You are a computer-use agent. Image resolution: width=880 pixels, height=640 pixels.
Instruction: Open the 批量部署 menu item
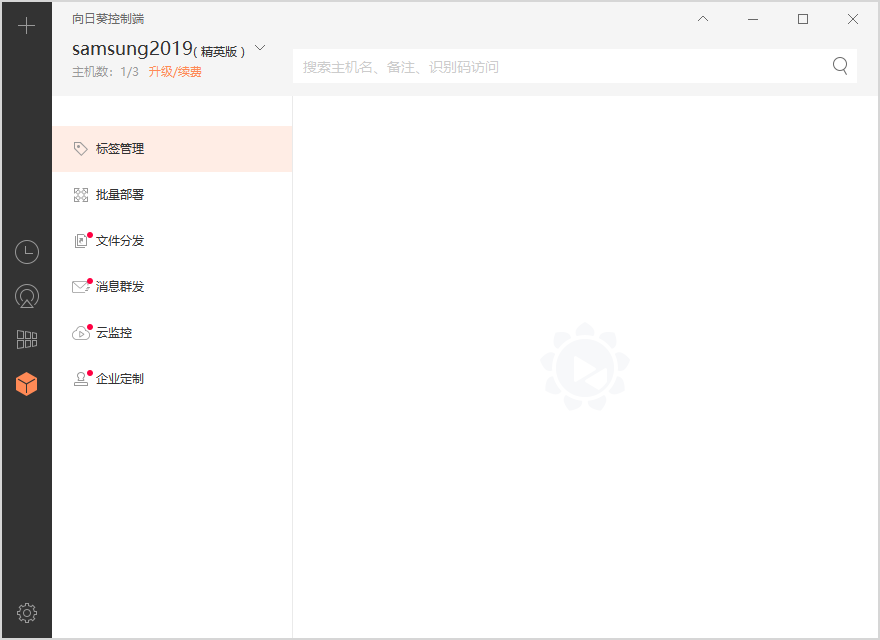(x=172, y=195)
